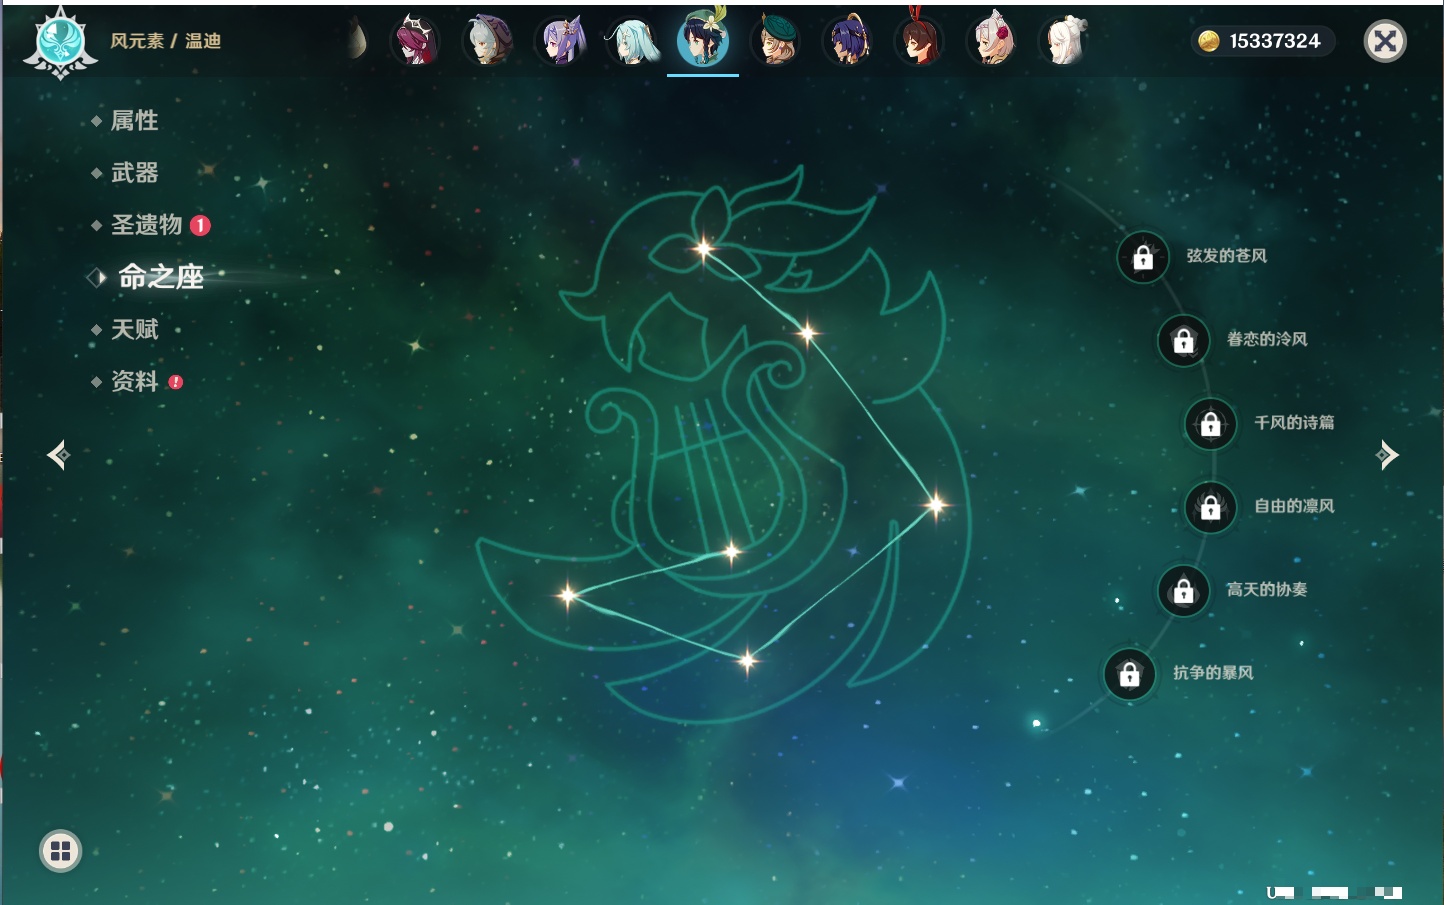Open the locked constellation 抗争的暴风
The width and height of the screenshot is (1444, 905).
[1129, 675]
